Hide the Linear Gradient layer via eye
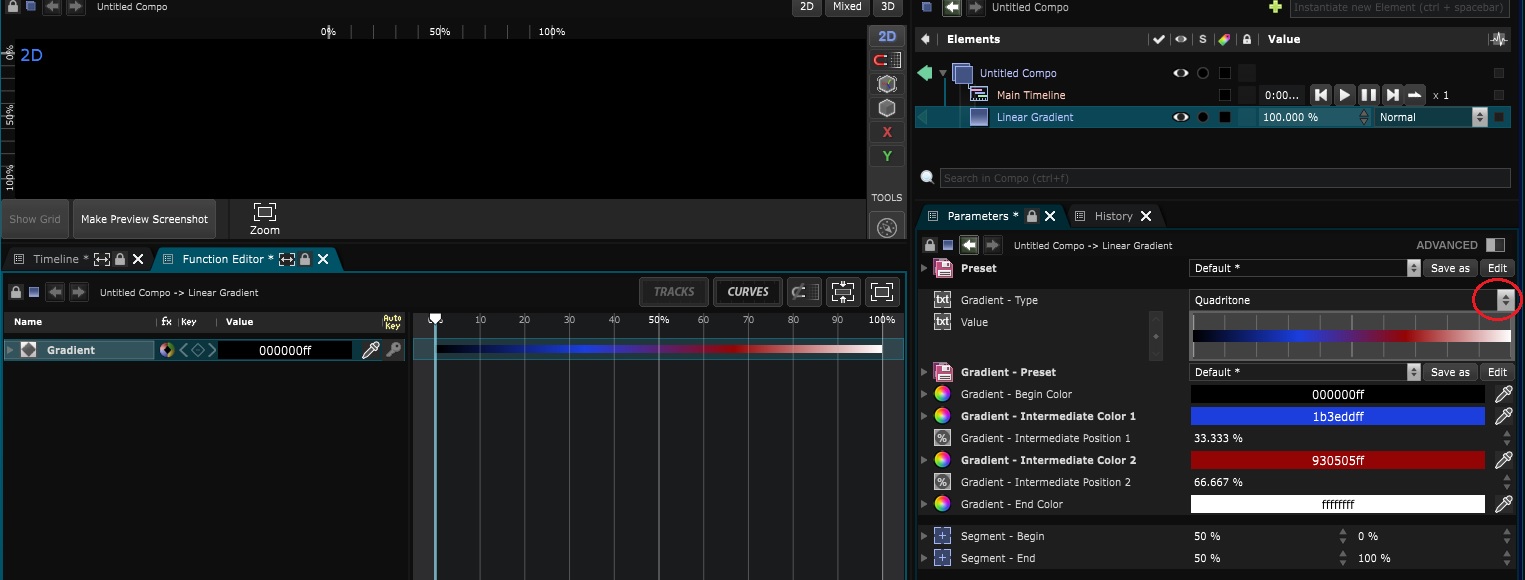 [1181, 117]
